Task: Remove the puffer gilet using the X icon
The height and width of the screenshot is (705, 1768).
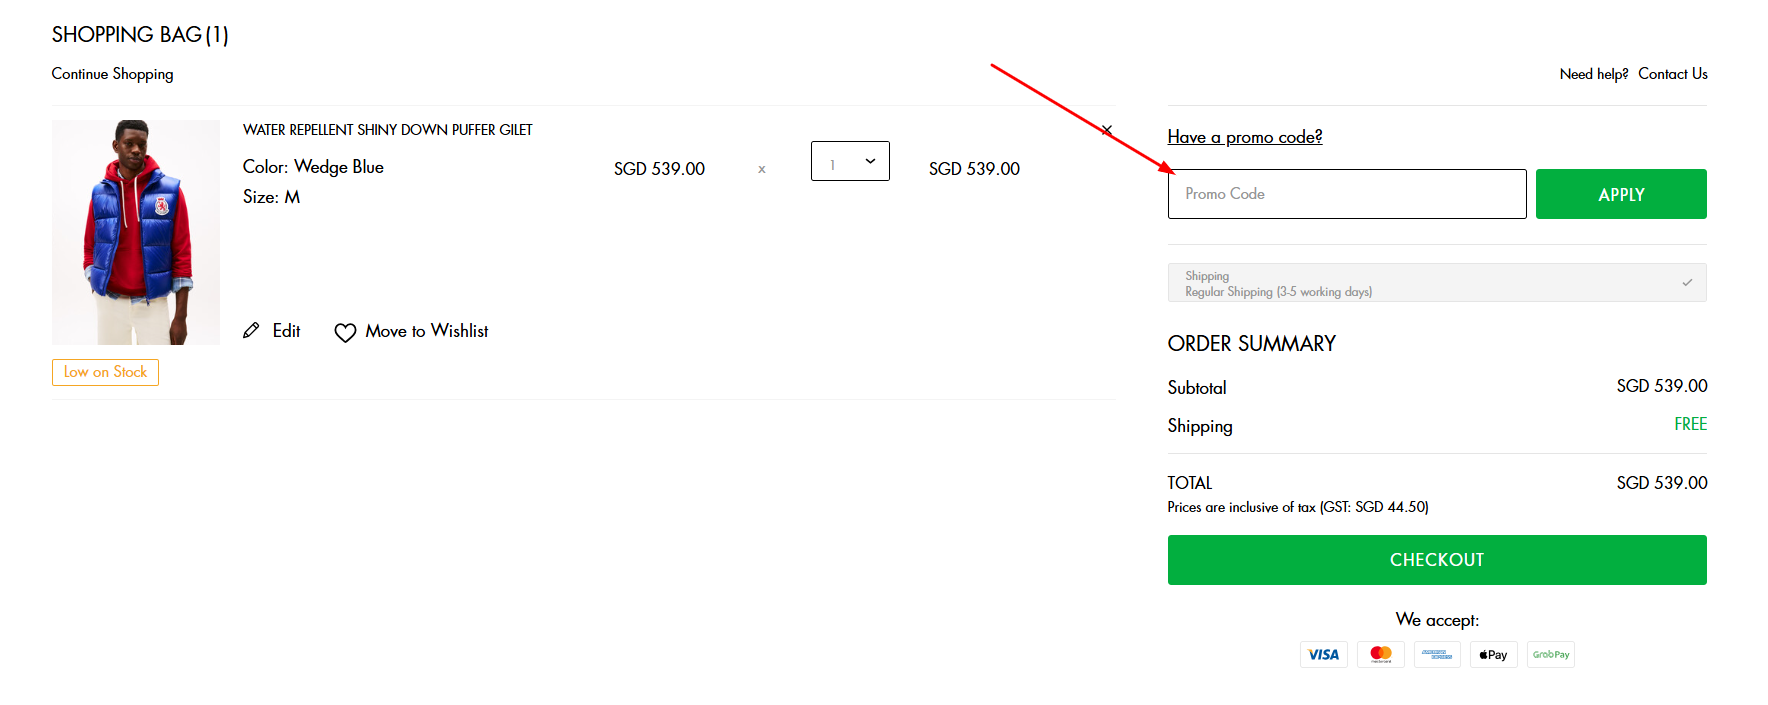Action: click(x=1106, y=130)
